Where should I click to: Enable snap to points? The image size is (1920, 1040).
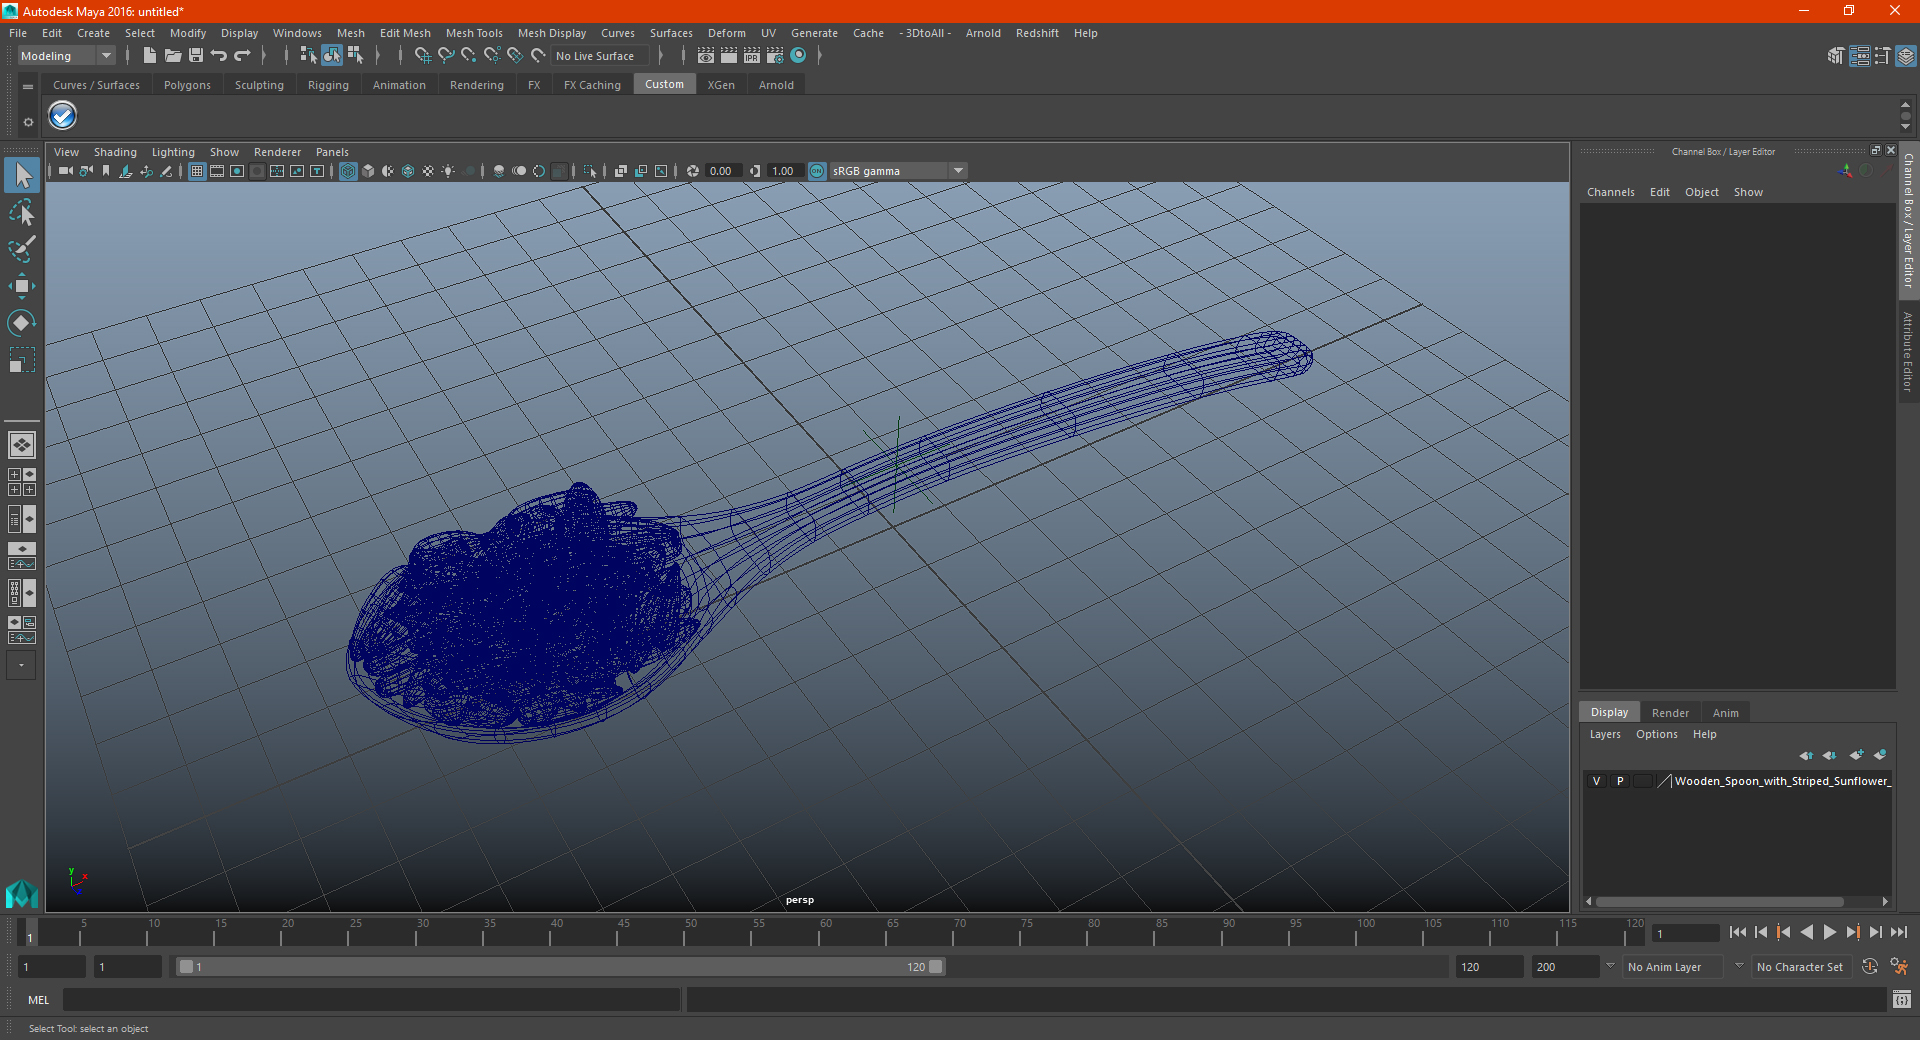468,56
